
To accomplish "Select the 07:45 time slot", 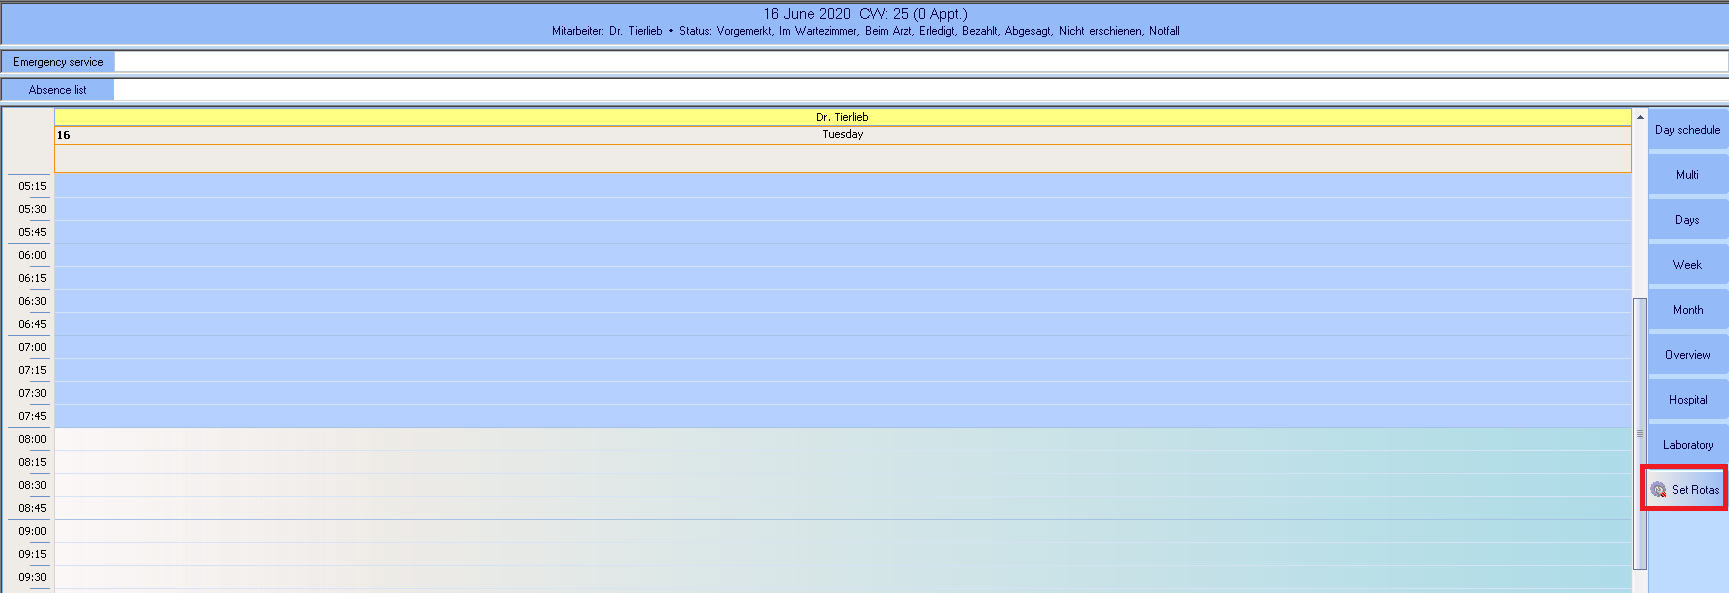I will pos(842,416).
